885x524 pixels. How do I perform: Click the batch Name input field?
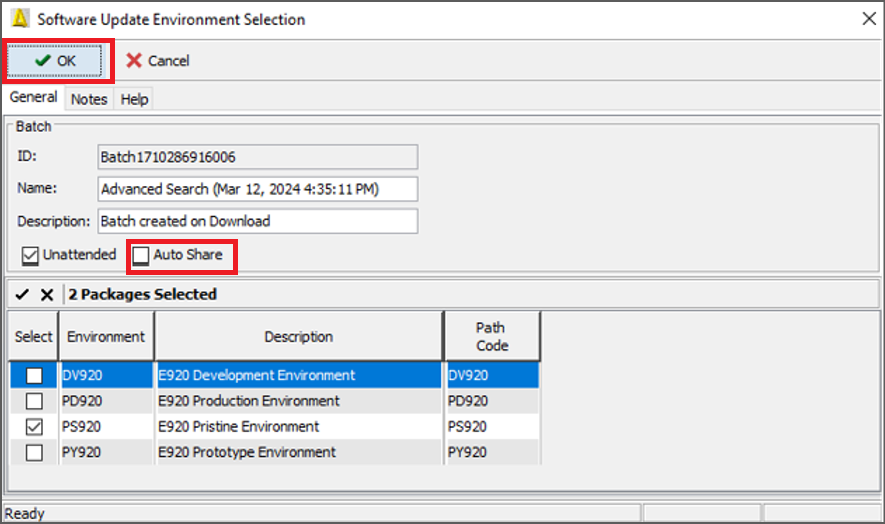click(257, 189)
